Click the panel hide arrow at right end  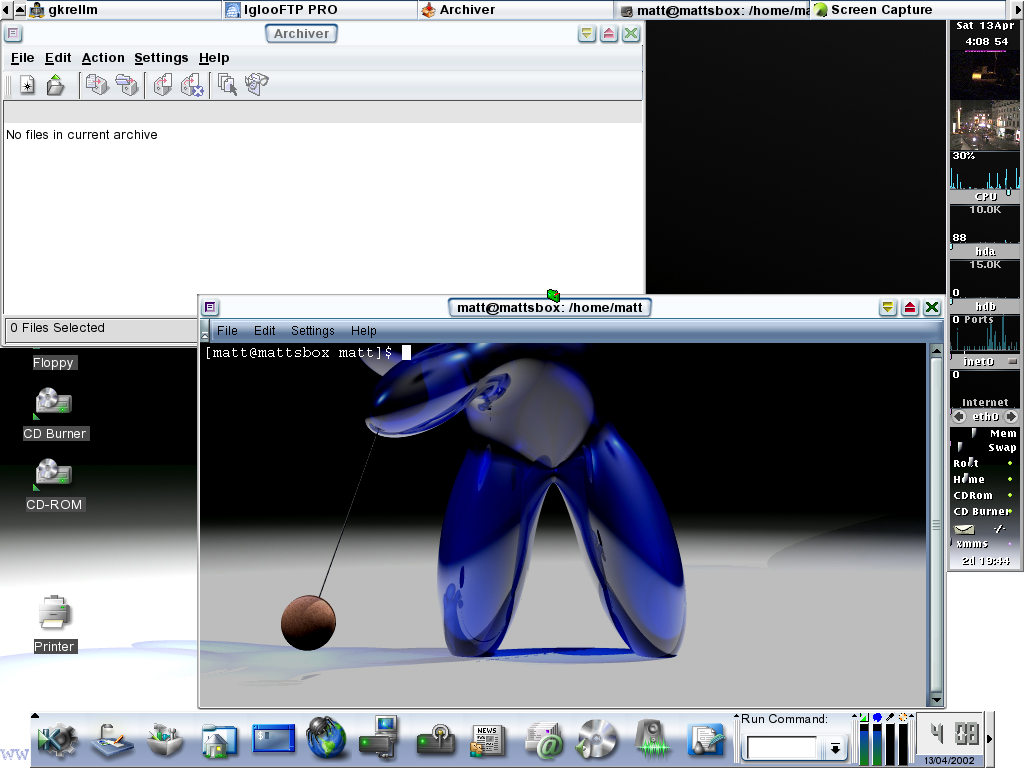coord(989,739)
